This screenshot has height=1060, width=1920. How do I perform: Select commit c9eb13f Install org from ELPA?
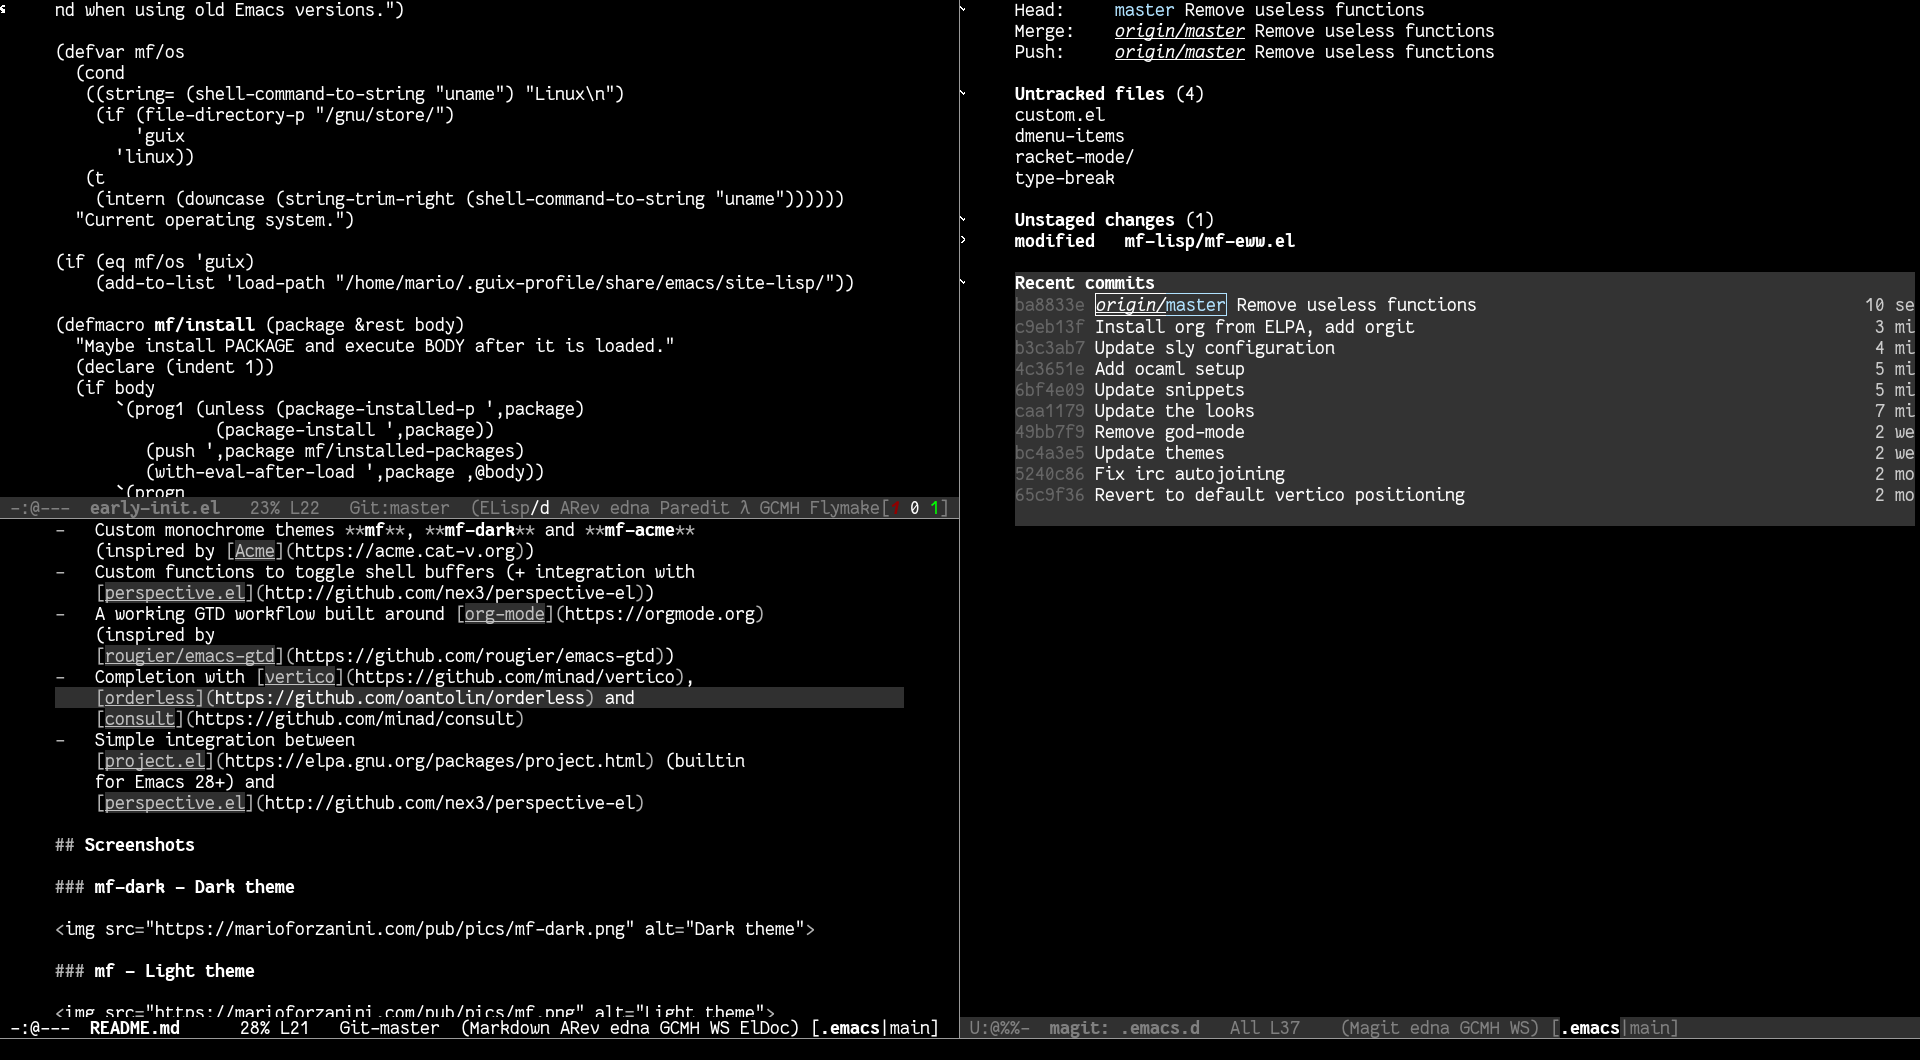point(1254,327)
